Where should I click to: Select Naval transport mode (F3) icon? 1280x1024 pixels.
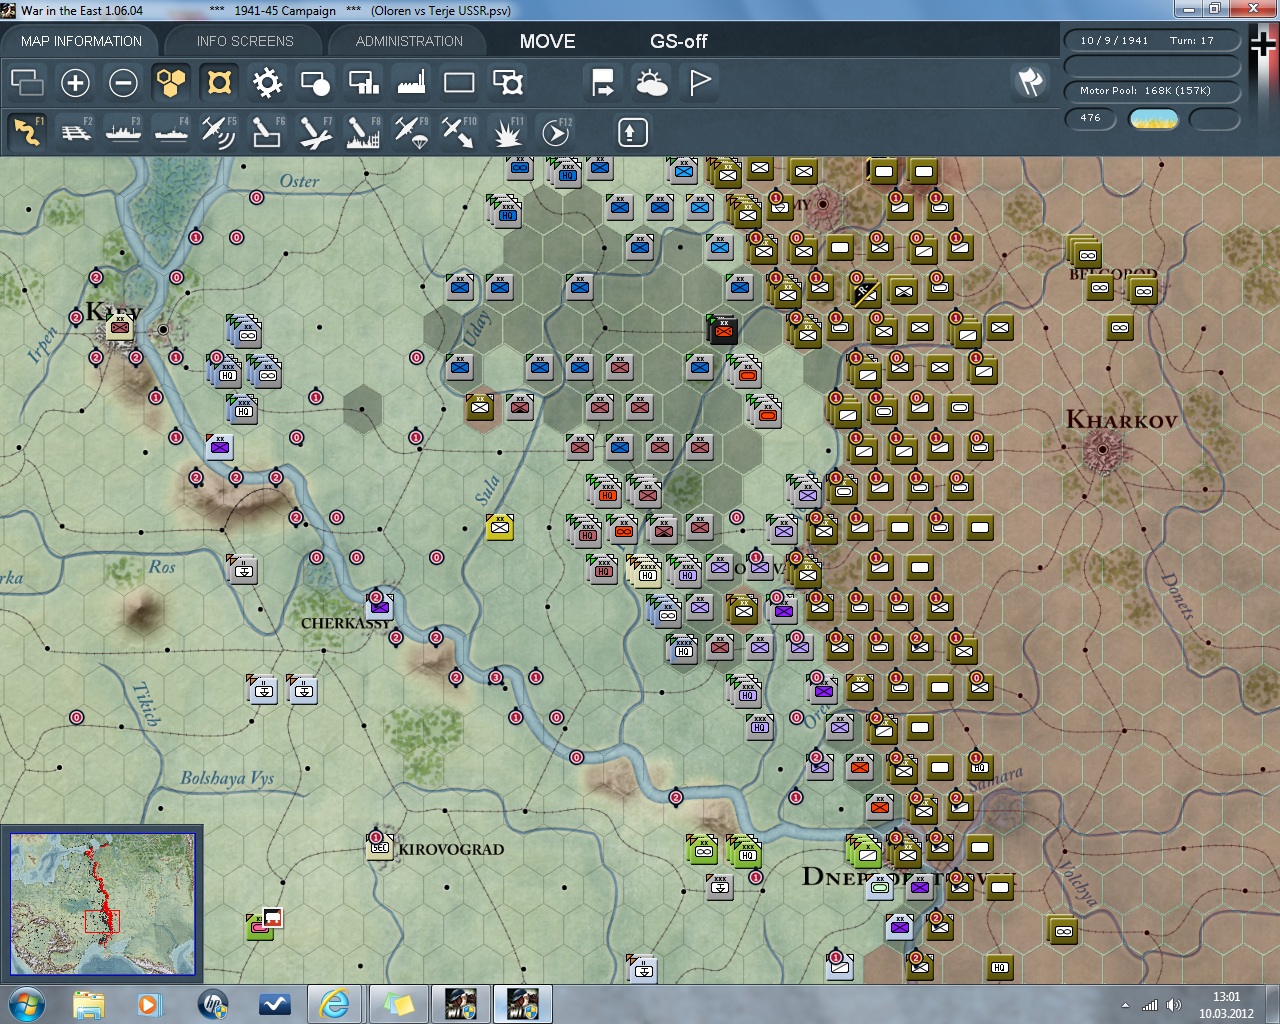(x=123, y=133)
